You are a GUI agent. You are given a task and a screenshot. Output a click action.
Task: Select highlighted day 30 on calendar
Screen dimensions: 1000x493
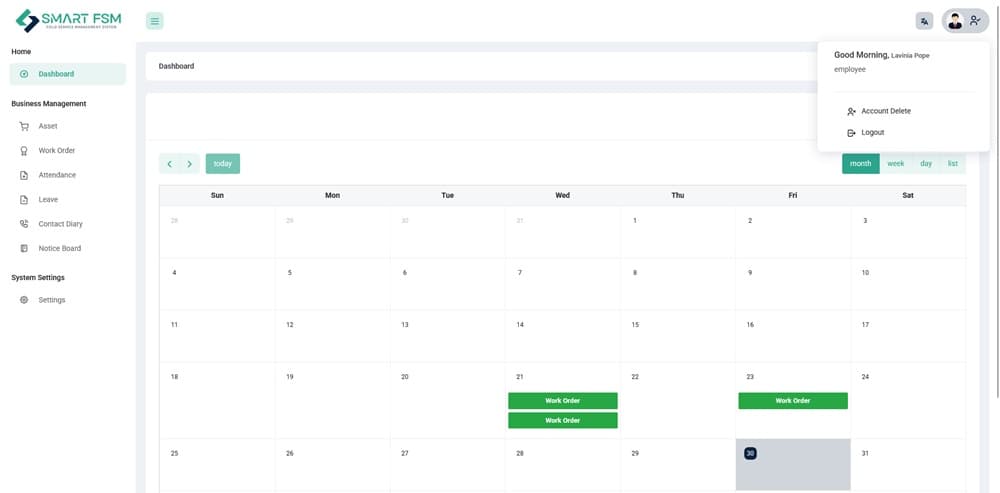pyautogui.click(x=750, y=453)
